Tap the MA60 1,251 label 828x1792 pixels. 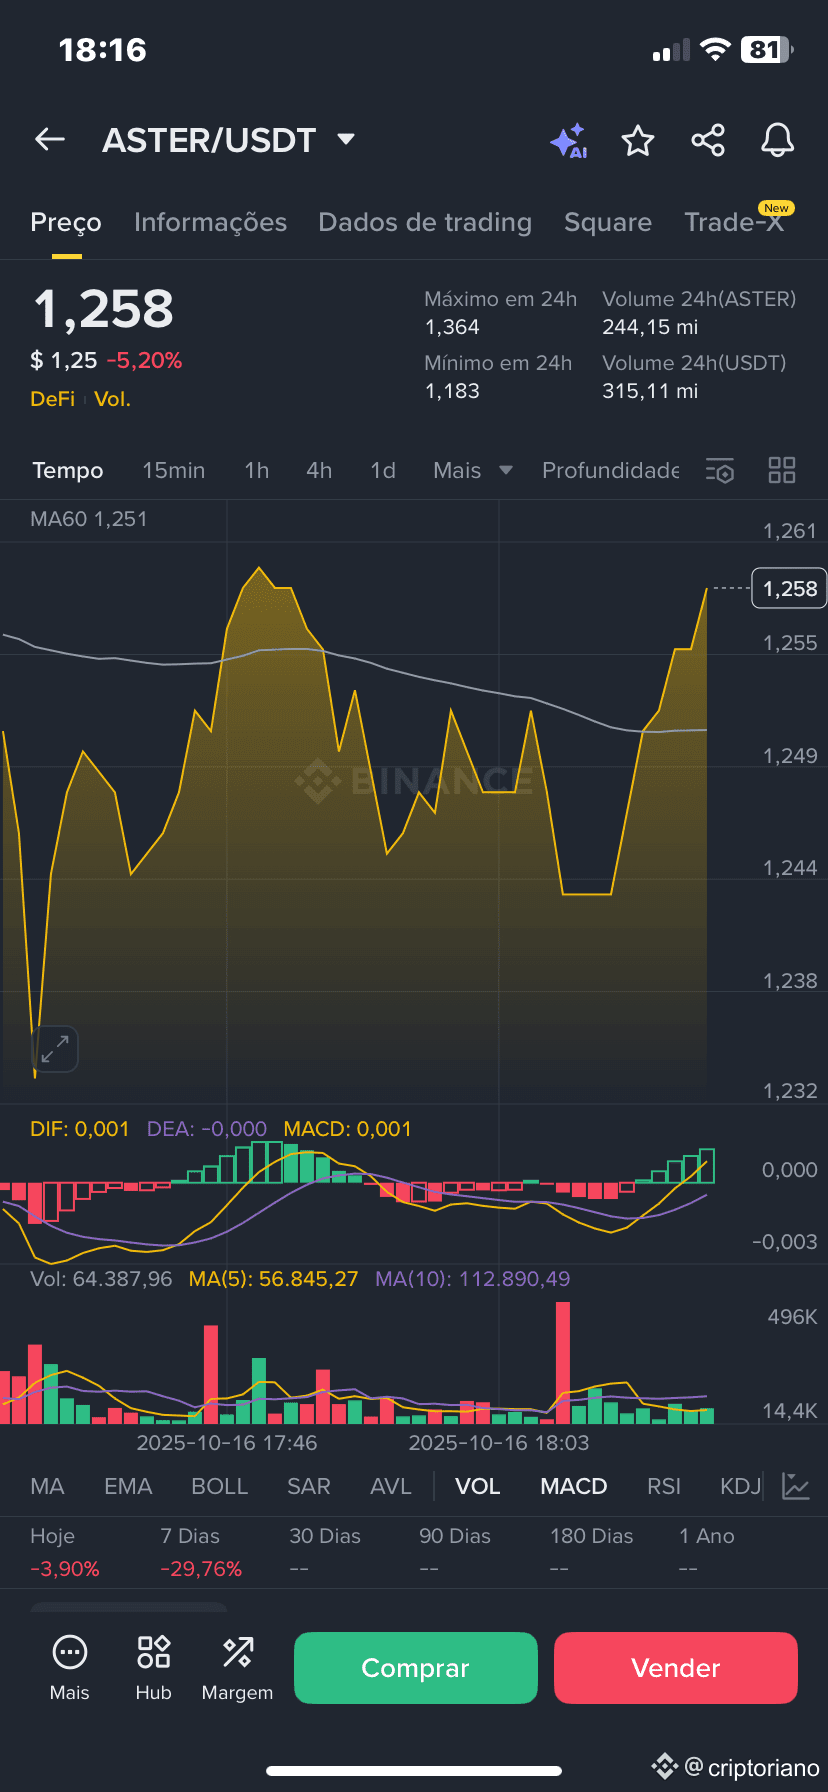89,519
